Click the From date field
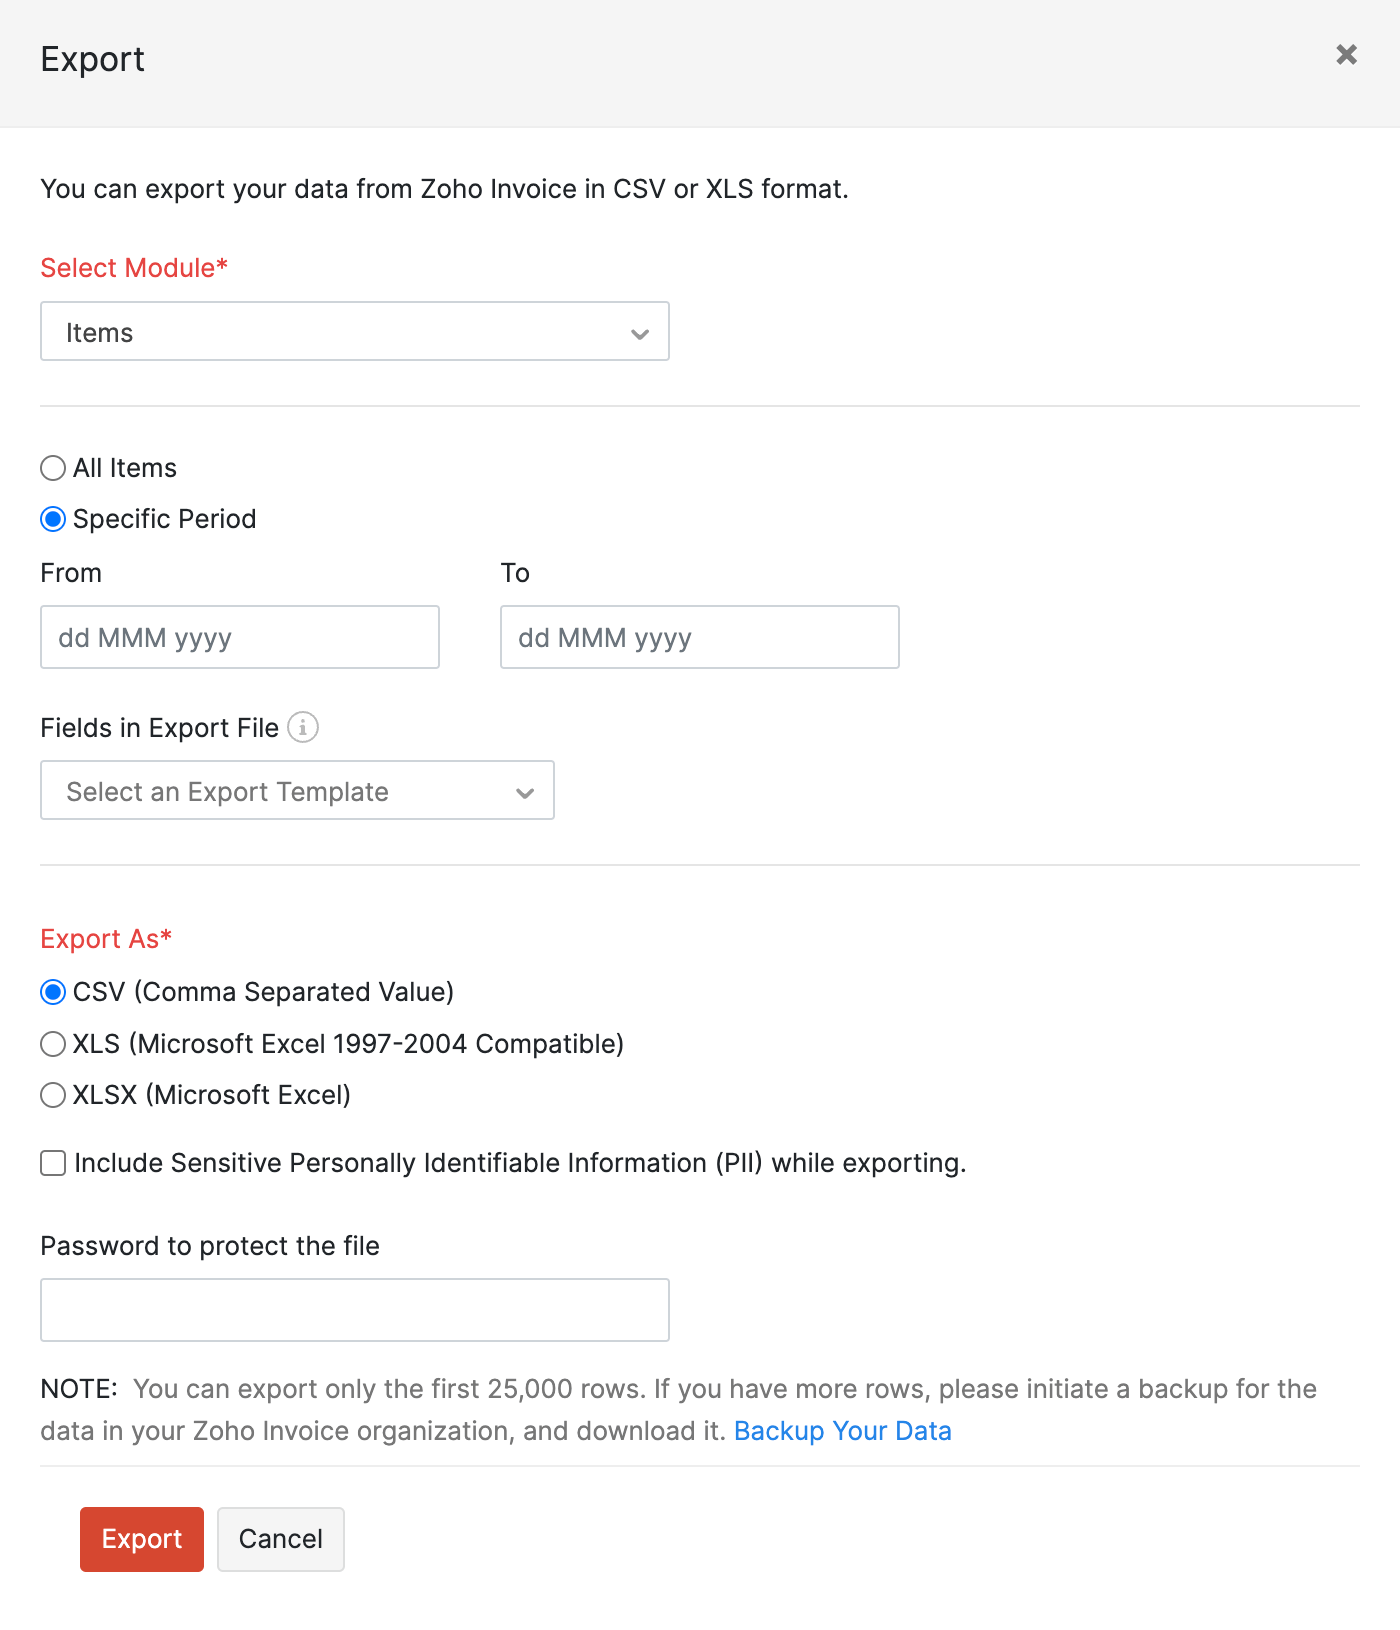Viewport: 1400px width, 1630px height. [240, 637]
